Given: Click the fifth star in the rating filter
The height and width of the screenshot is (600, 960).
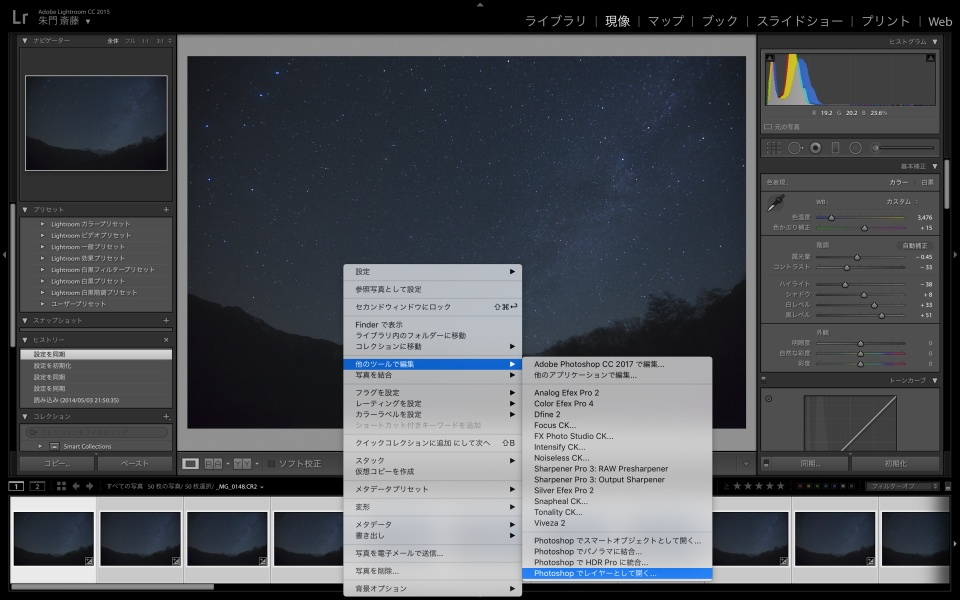Looking at the screenshot, I should pyautogui.click(x=780, y=486).
